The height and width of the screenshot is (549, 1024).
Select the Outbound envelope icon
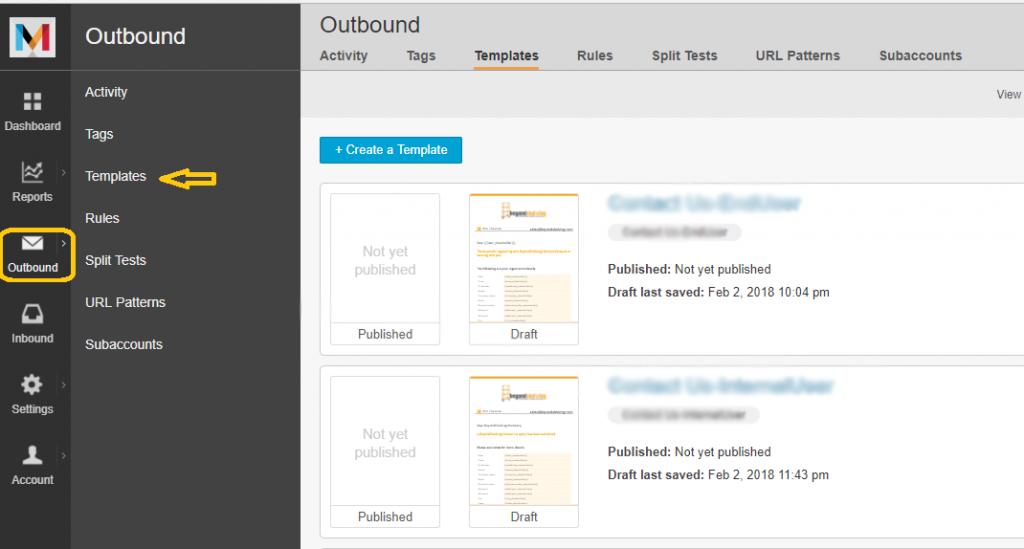(x=33, y=244)
